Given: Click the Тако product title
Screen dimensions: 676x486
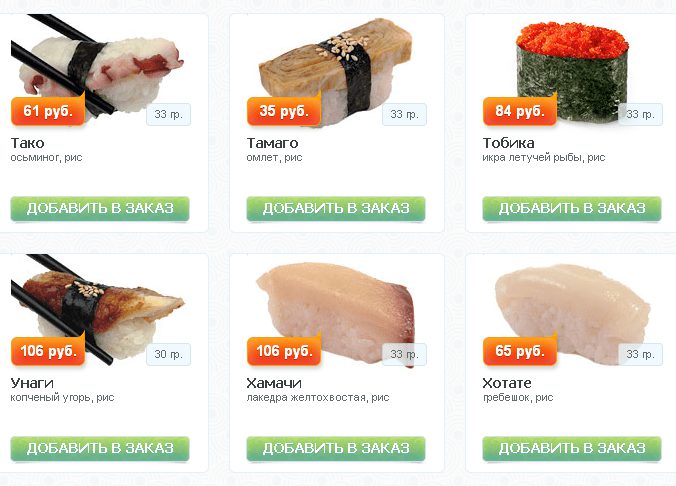Looking at the screenshot, I should point(28,143).
